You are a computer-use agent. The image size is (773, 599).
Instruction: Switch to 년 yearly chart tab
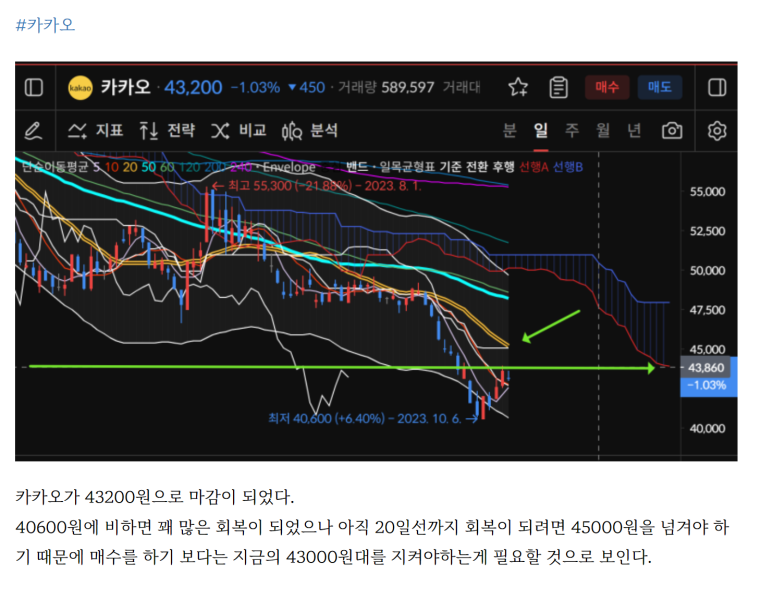[x=634, y=131]
